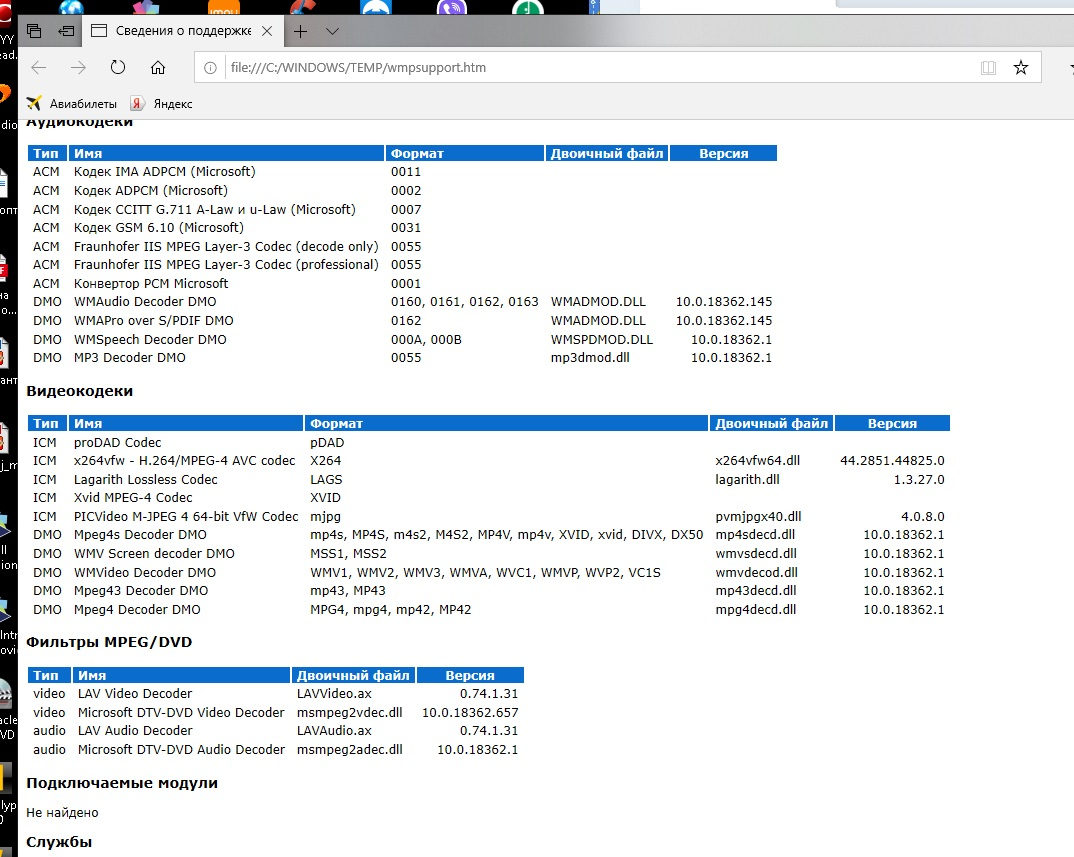The image size is (1074, 857).
Task: Select WMSpeech Decoder DMO text
Action: pyautogui.click(x=150, y=340)
